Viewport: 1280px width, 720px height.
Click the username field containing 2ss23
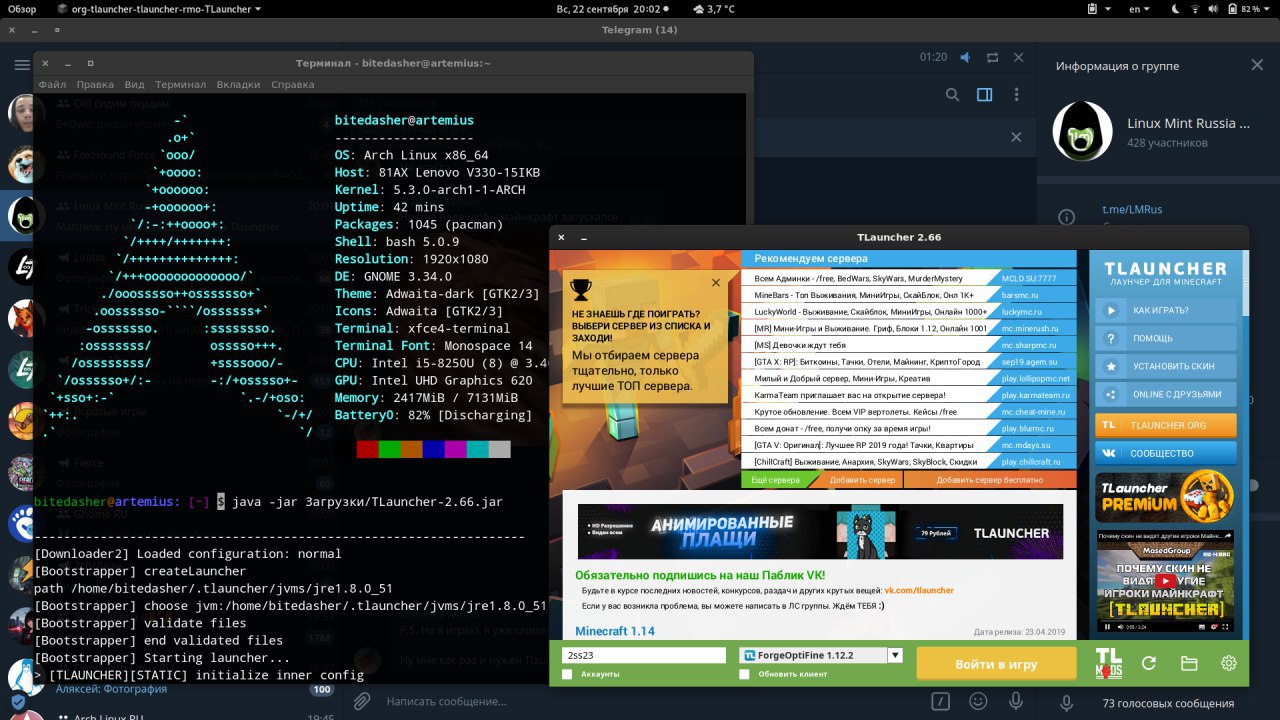click(x=643, y=655)
